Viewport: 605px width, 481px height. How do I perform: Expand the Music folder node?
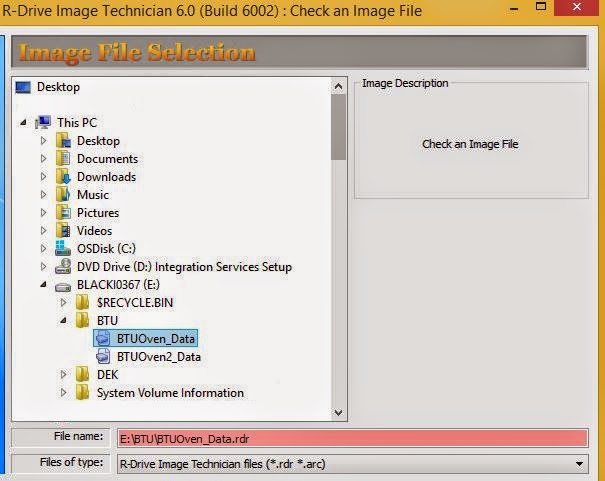[43, 194]
